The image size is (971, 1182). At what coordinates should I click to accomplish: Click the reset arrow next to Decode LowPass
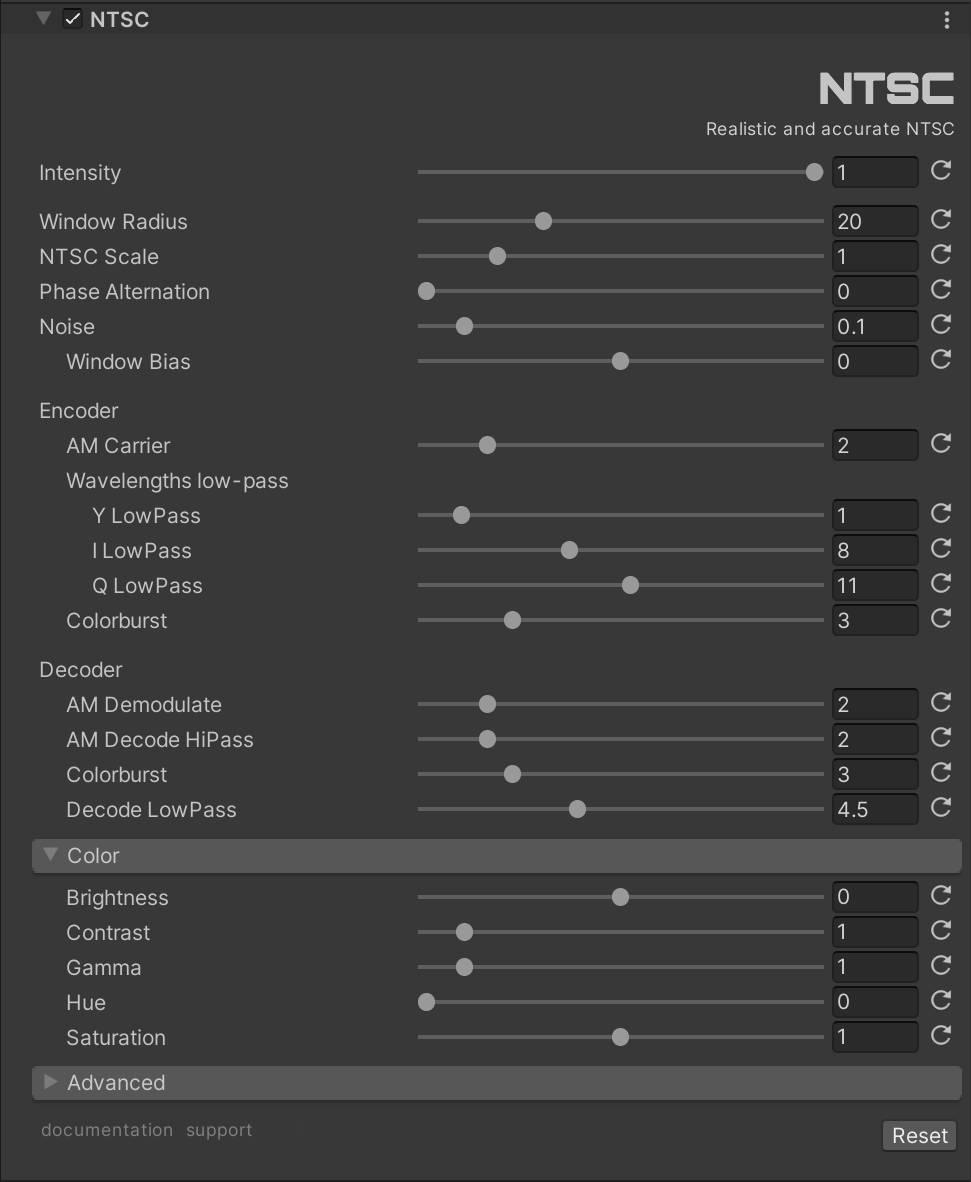click(x=940, y=808)
